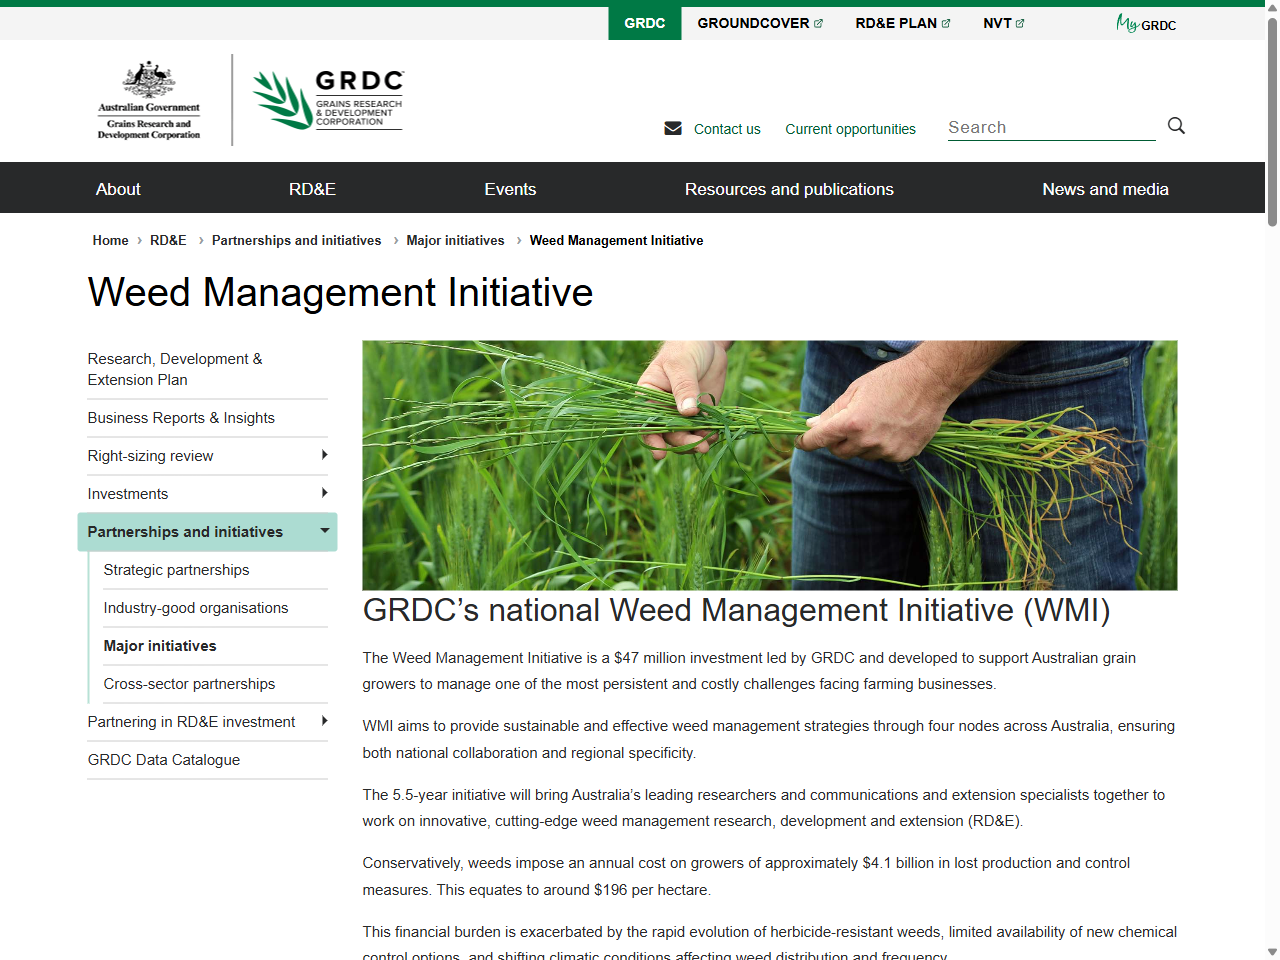Screen dimensions: 1280x960
Task: Expand the Right-sizing review sidebar item
Action: pyautogui.click(x=324, y=456)
